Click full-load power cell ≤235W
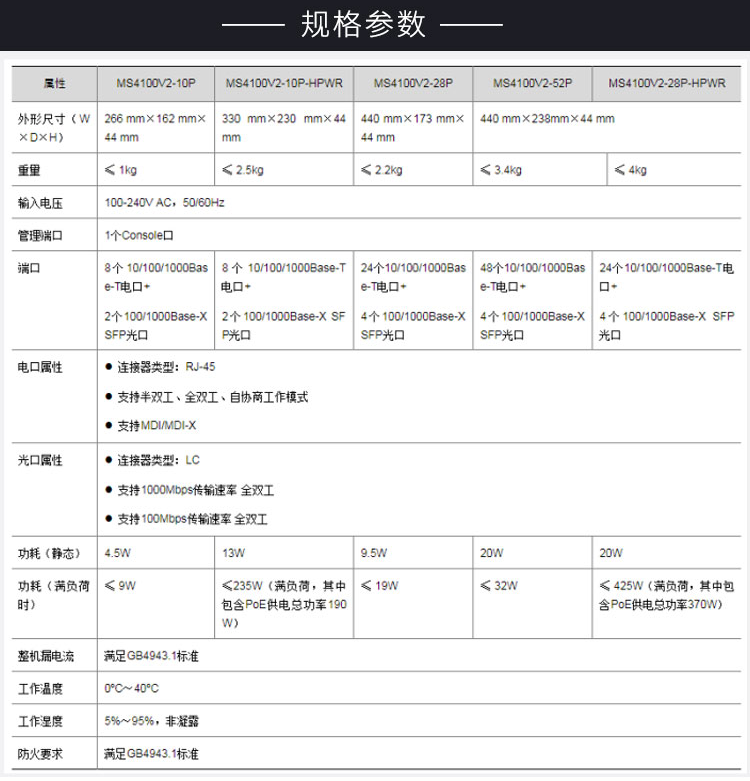The image size is (750, 781). (284, 605)
